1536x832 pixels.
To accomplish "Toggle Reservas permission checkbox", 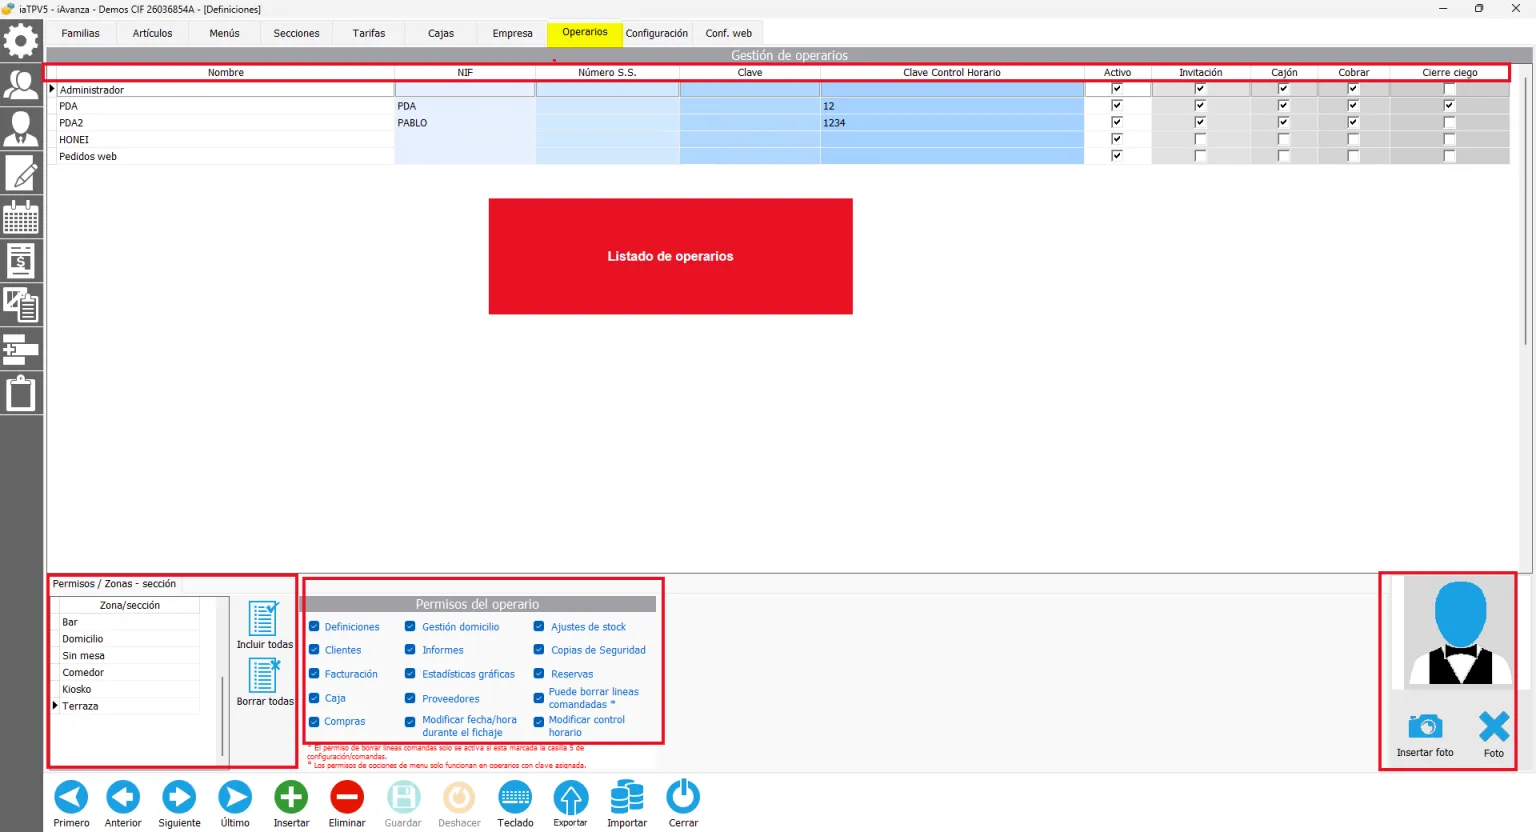I will tap(539, 674).
